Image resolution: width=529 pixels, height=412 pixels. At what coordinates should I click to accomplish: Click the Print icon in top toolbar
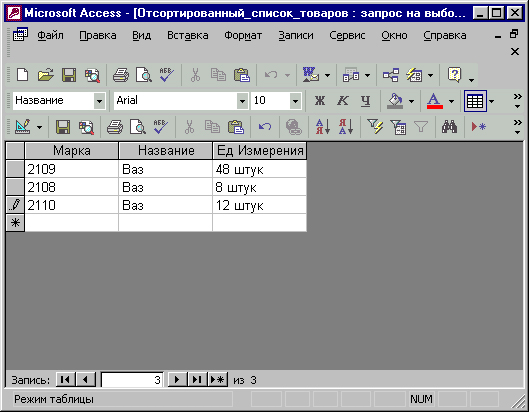120,75
